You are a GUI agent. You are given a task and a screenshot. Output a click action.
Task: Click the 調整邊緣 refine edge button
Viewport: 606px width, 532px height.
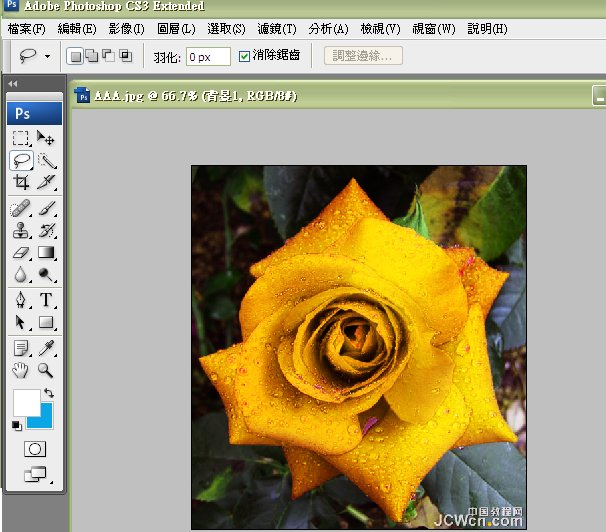pos(363,55)
